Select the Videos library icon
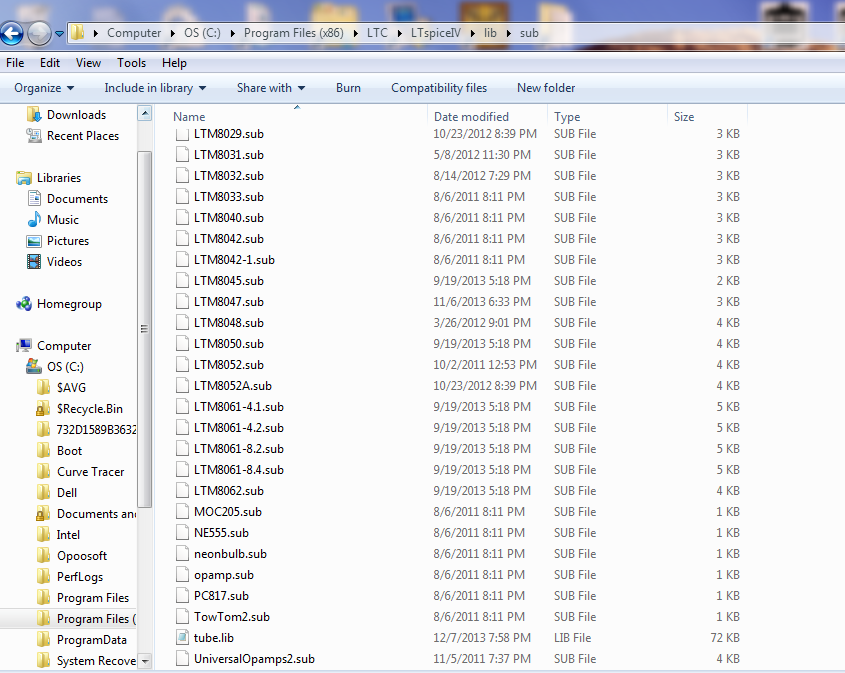This screenshot has width=845, height=673. tap(34, 262)
